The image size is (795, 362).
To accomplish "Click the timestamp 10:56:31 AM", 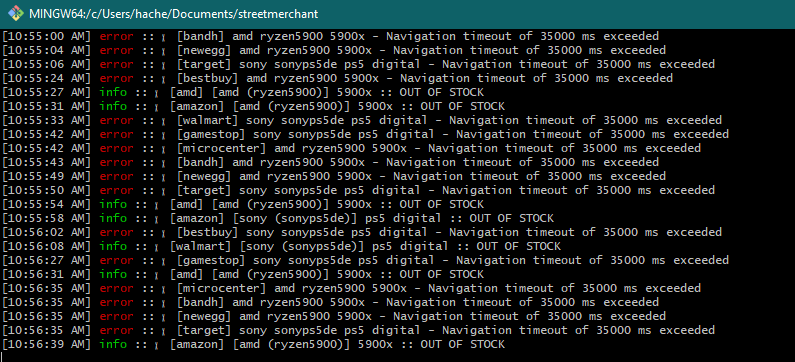I will click(47, 274).
